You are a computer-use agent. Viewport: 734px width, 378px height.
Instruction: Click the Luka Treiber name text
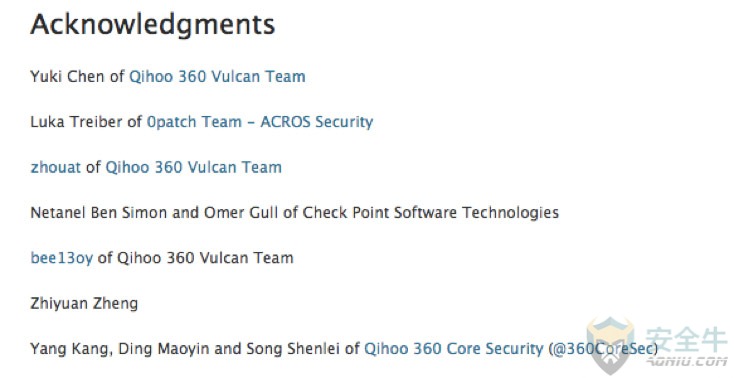76,122
